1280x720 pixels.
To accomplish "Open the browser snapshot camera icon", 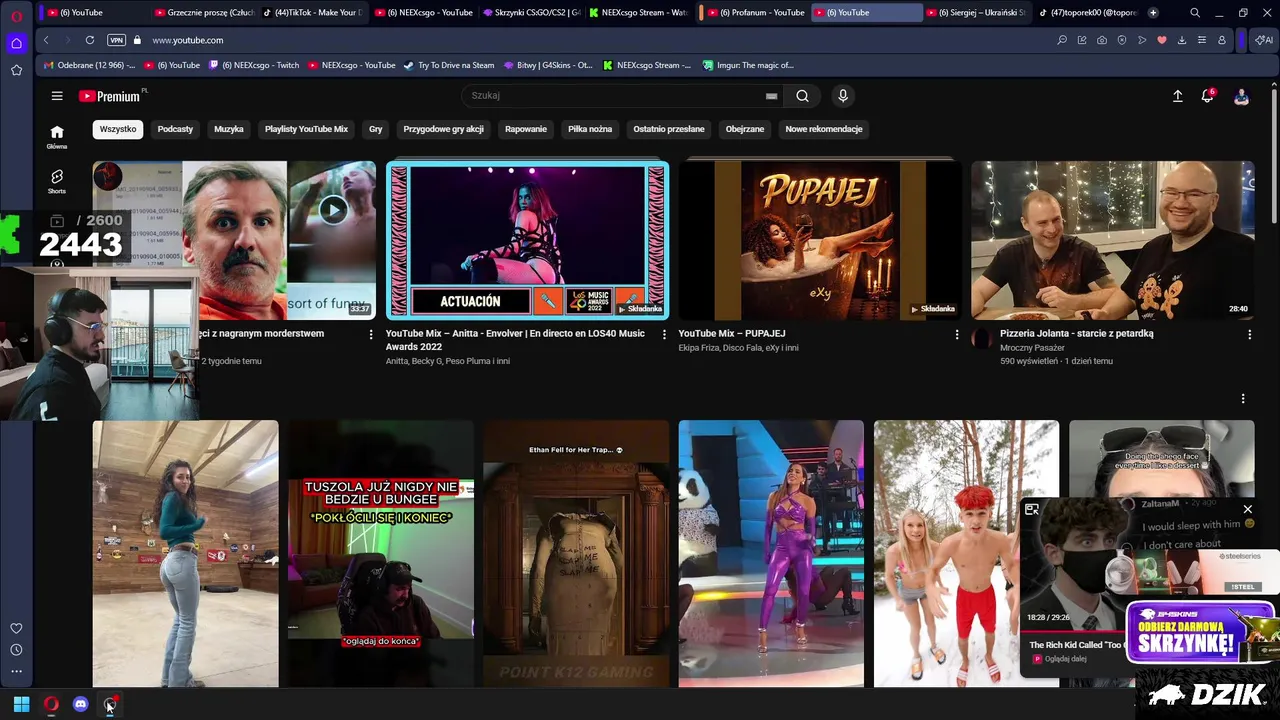I will [x=1102, y=40].
